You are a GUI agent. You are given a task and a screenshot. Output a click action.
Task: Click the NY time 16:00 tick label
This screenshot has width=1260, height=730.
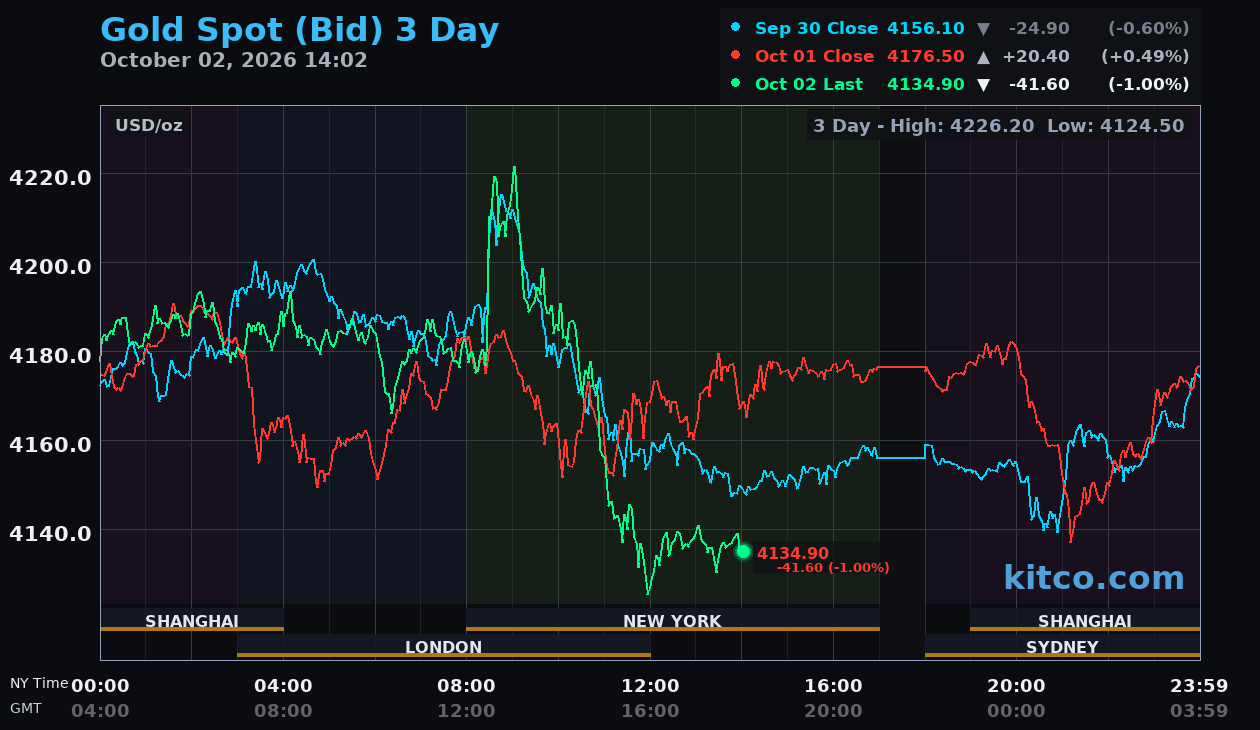click(833, 686)
